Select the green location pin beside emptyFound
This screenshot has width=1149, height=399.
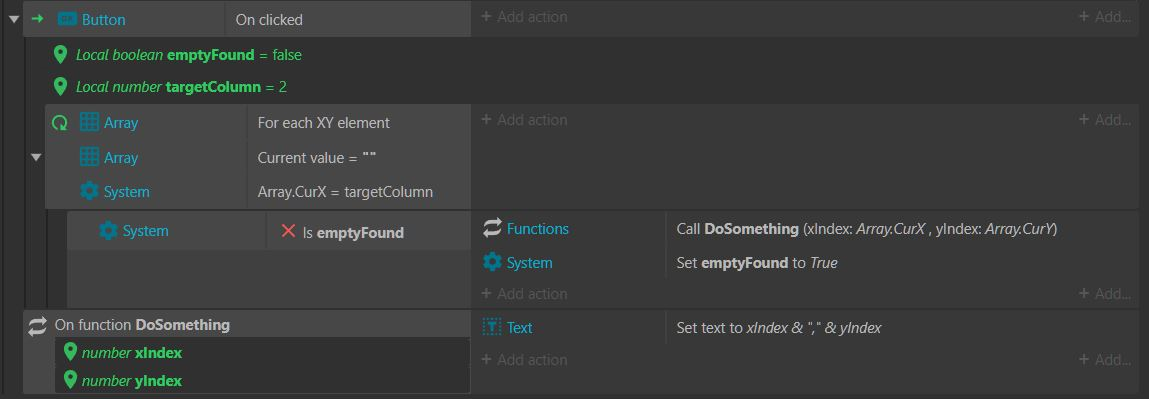(x=61, y=55)
